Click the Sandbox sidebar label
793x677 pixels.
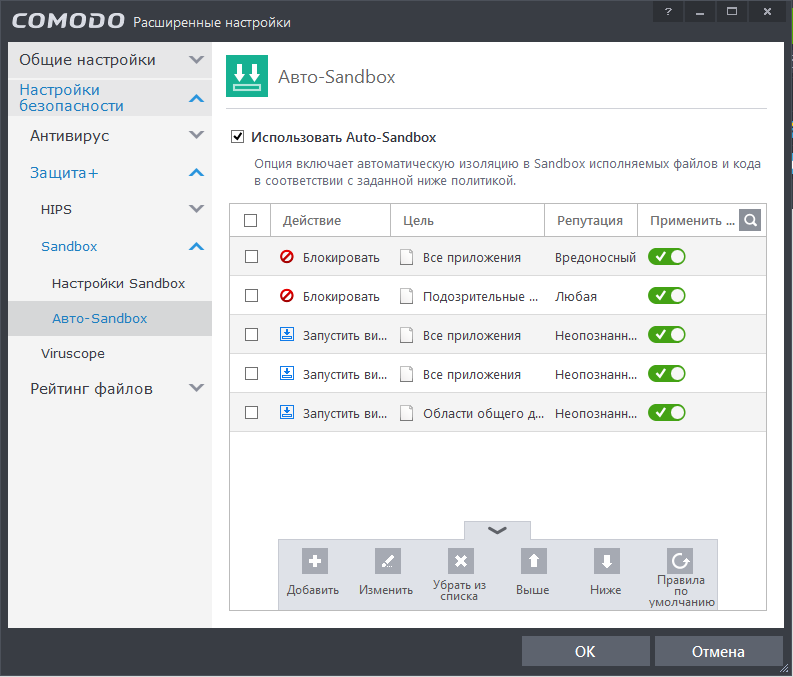69,246
